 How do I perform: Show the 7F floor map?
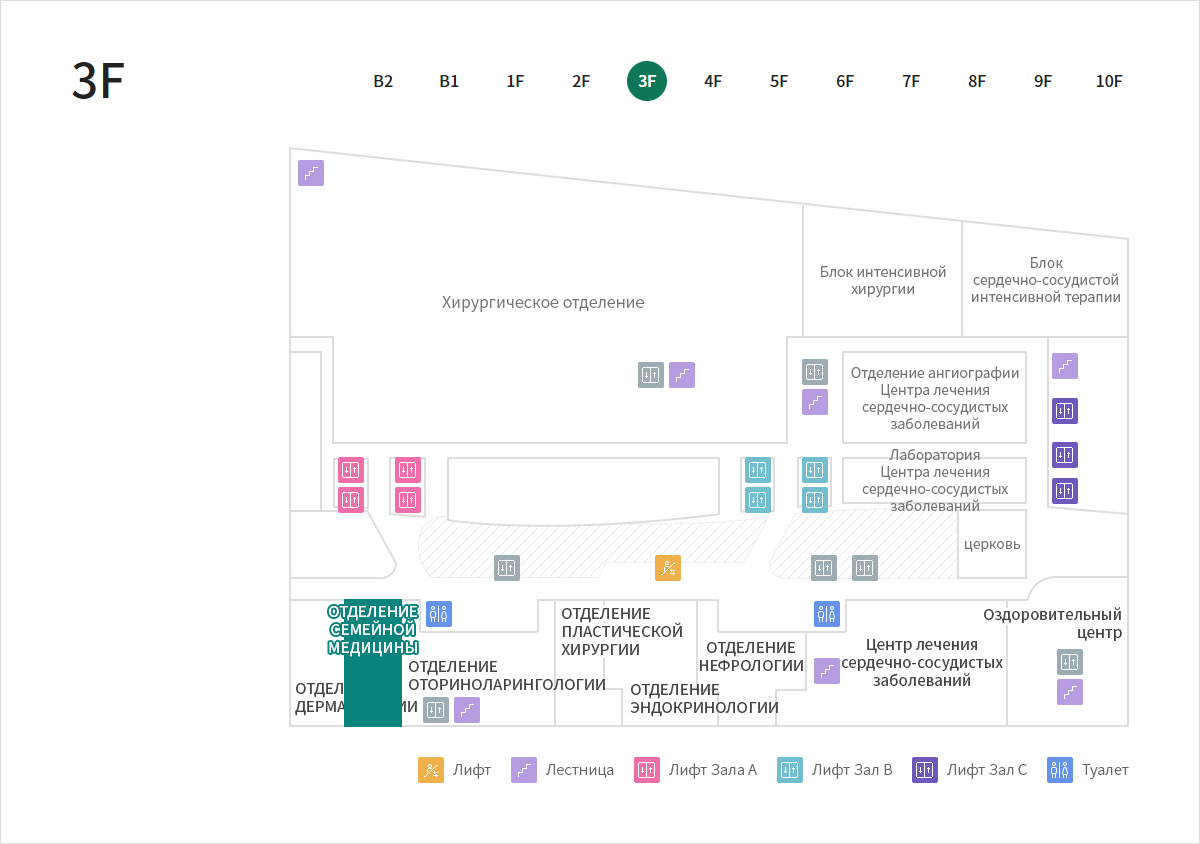tap(911, 81)
